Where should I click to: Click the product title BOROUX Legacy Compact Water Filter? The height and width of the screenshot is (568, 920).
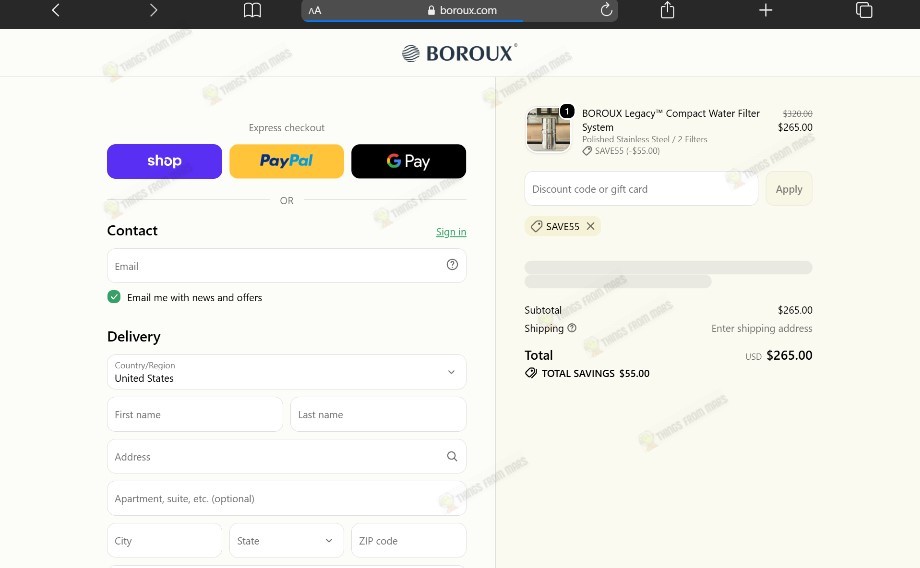(x=671, y=120)
